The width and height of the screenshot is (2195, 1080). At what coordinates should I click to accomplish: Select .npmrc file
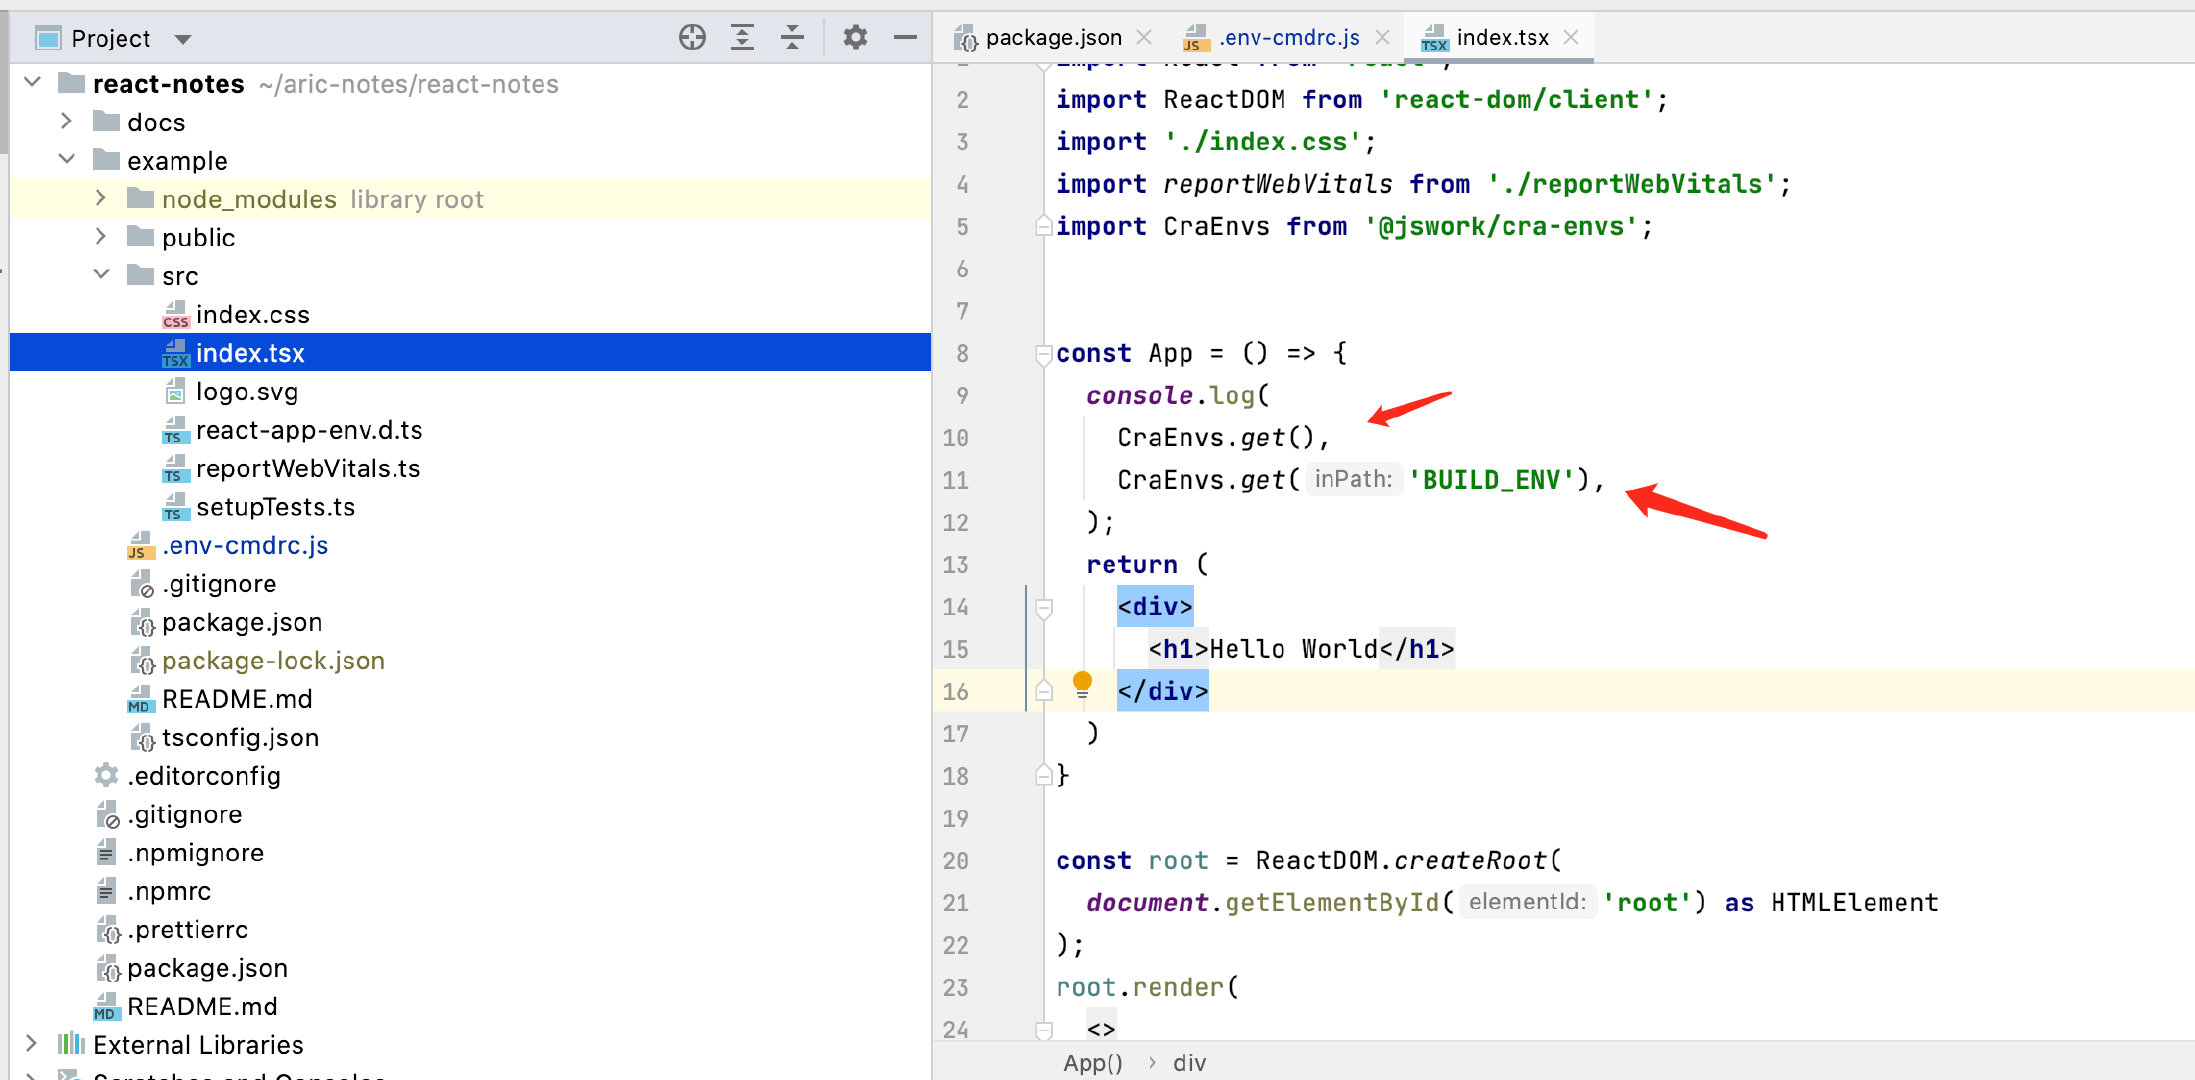[169, 891]
